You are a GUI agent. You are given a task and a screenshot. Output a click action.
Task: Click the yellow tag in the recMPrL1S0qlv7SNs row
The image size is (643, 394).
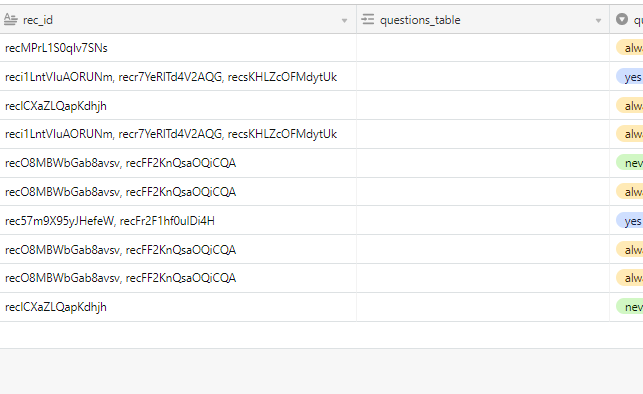629,48
